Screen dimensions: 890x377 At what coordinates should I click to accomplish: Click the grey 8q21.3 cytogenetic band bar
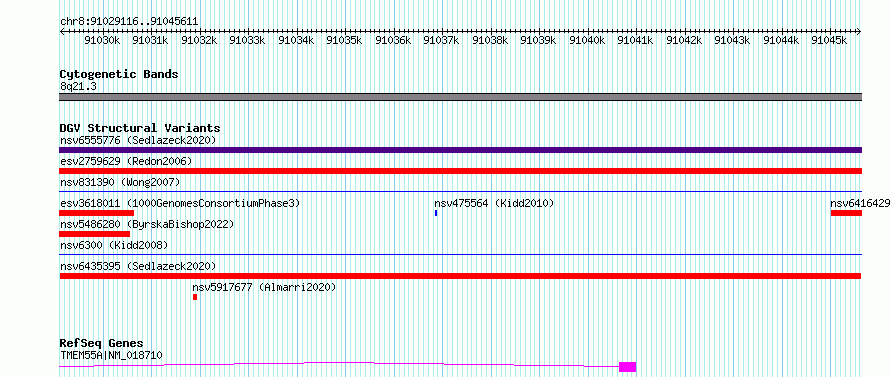coord(460,97)
